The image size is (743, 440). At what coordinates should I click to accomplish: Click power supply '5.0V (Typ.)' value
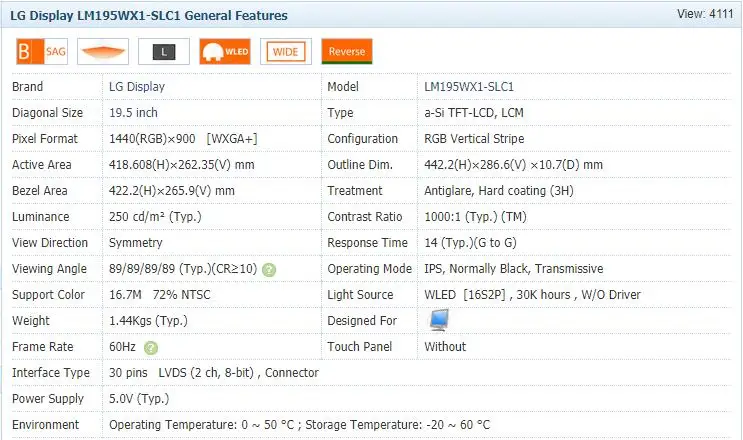pos(139,399)
